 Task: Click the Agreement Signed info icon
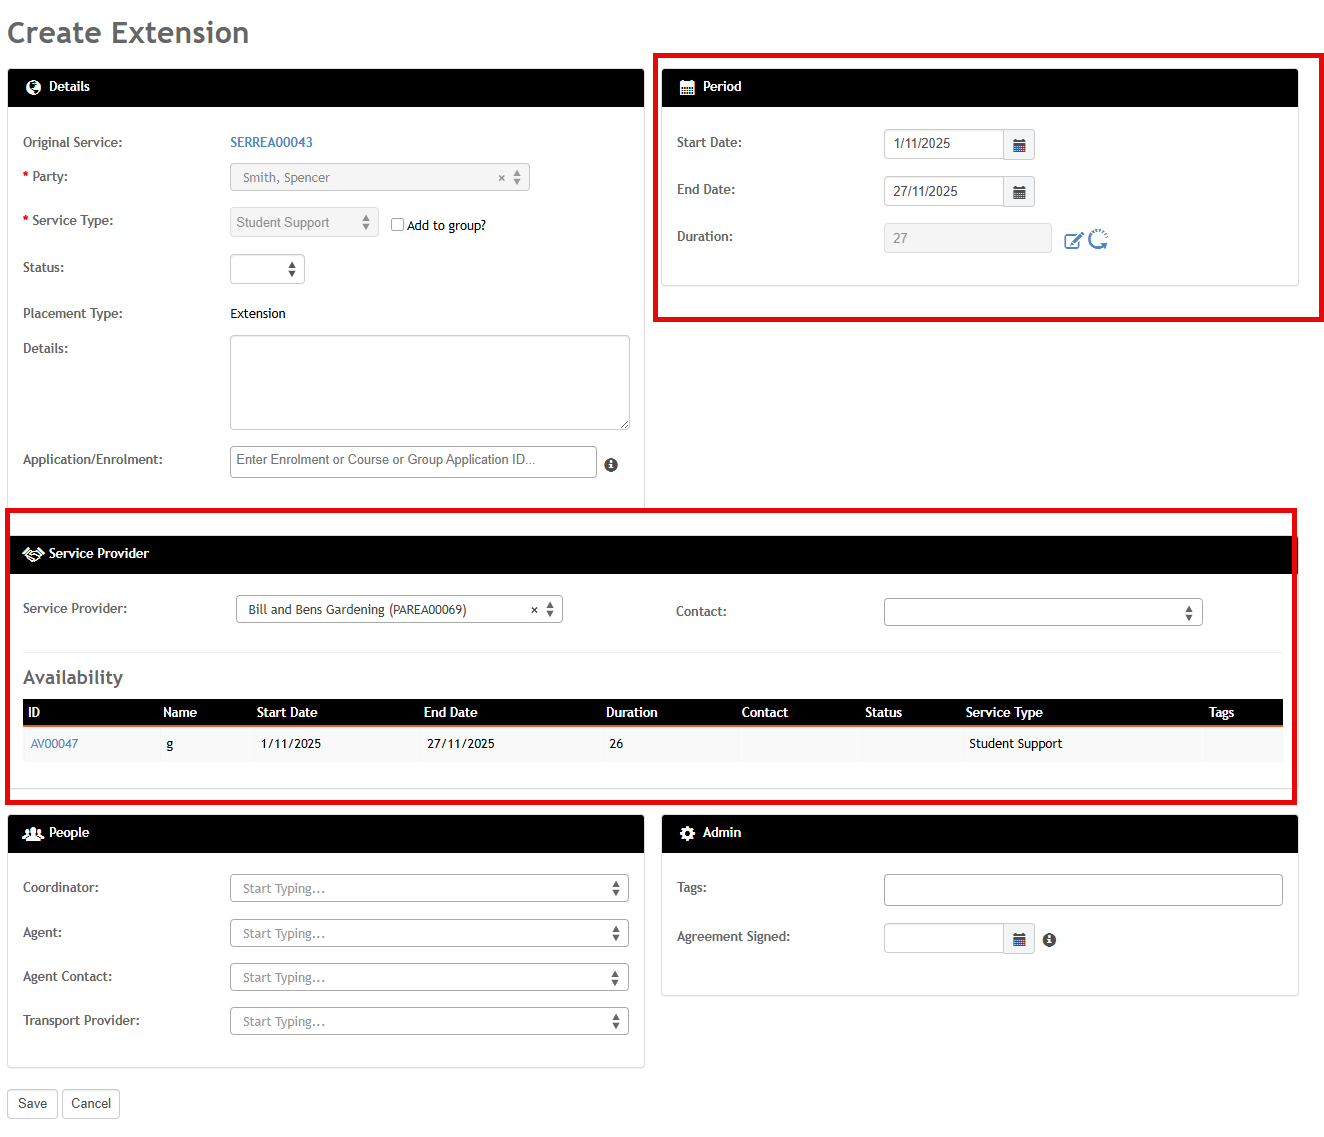click(x=1049, y=940)
